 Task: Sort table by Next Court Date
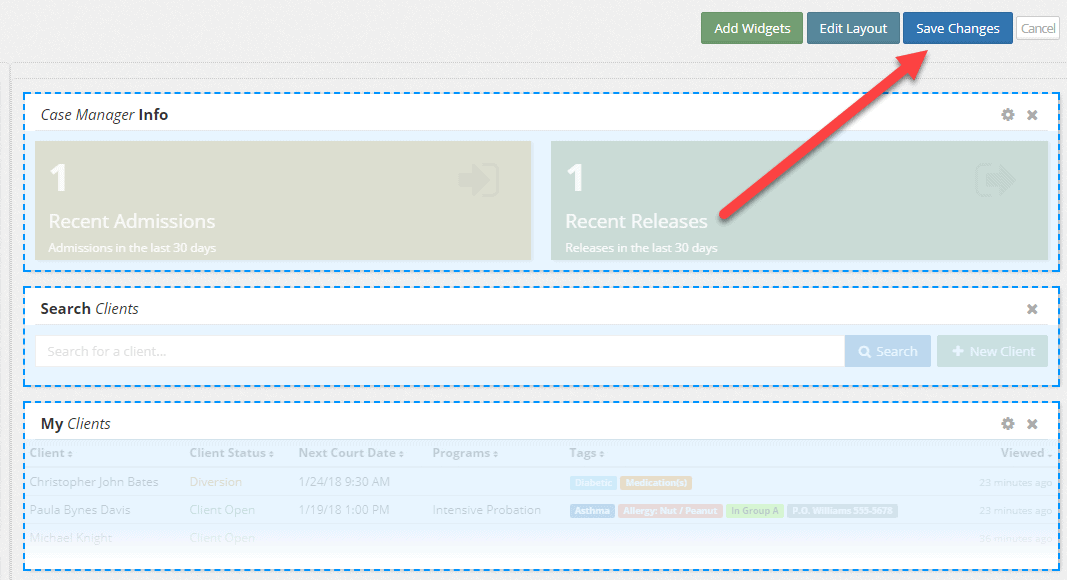pos(350,453)
